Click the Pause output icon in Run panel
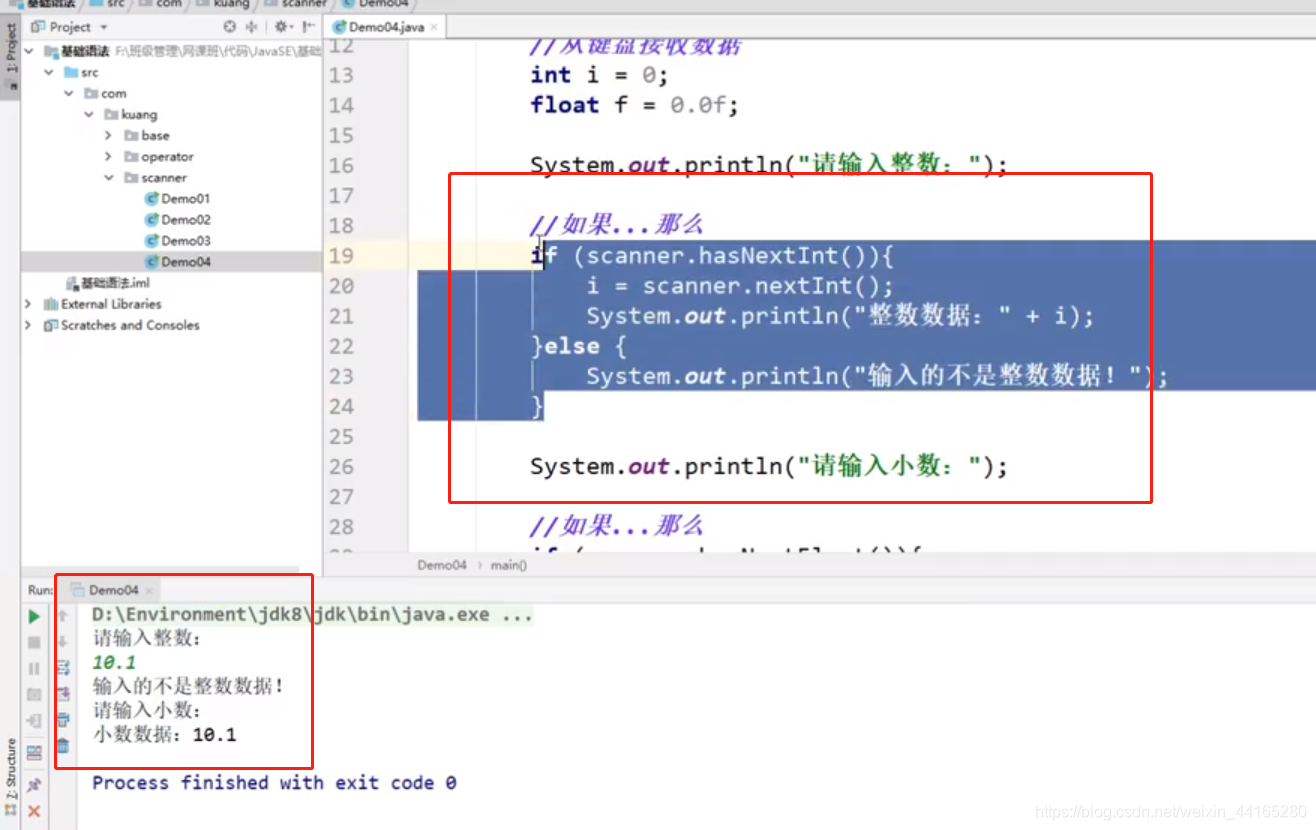Image resolution: width=1316 pixels, height=830 pixels. 34,669
